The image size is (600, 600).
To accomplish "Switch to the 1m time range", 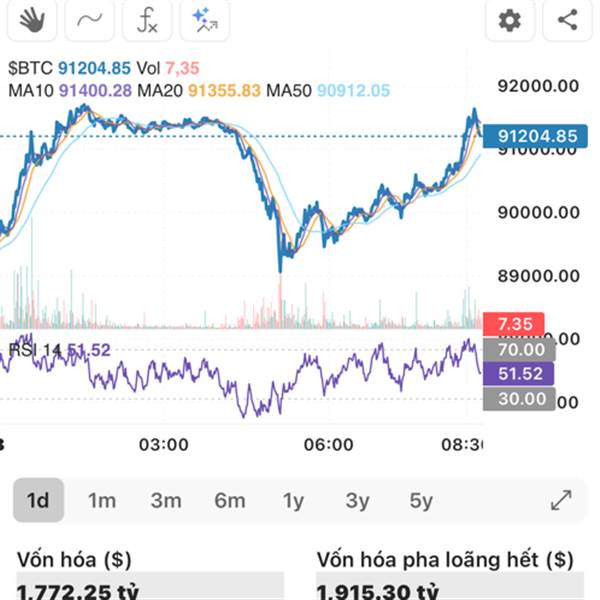I will point(102,501).
